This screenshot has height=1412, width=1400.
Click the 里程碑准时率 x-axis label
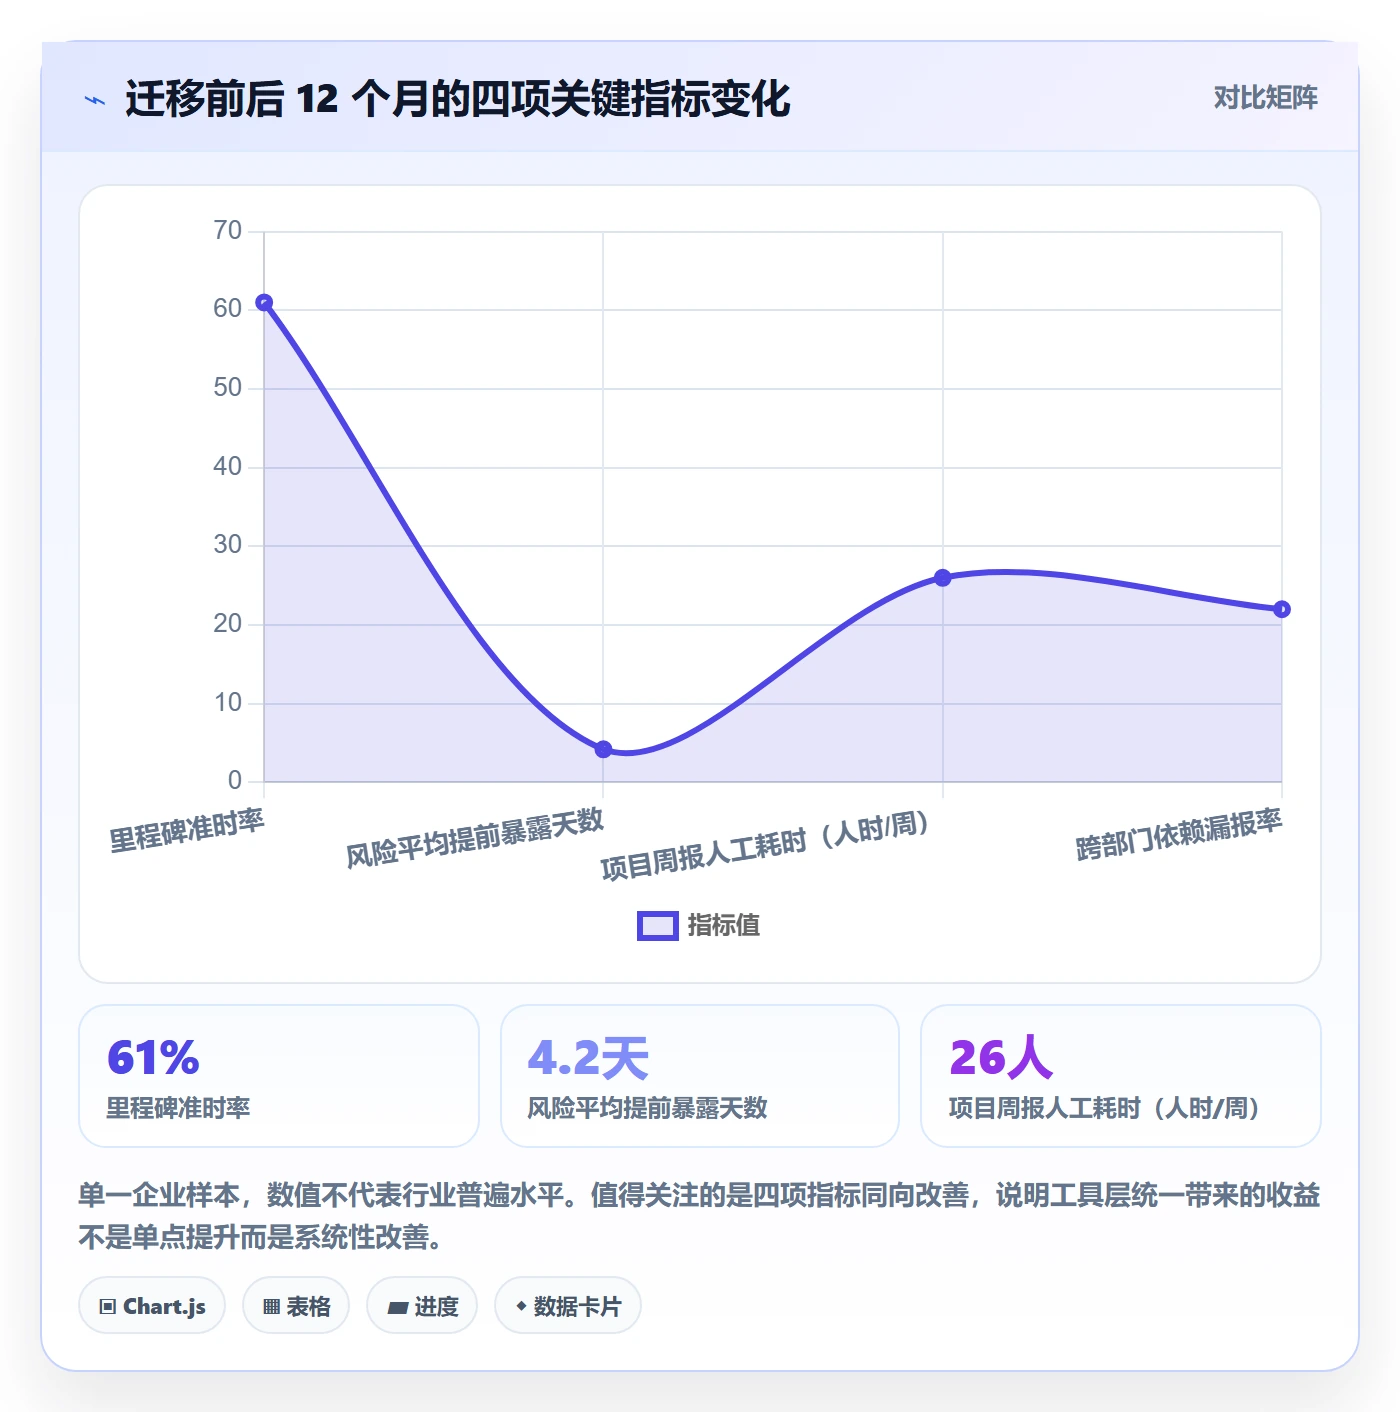(187, 831)
